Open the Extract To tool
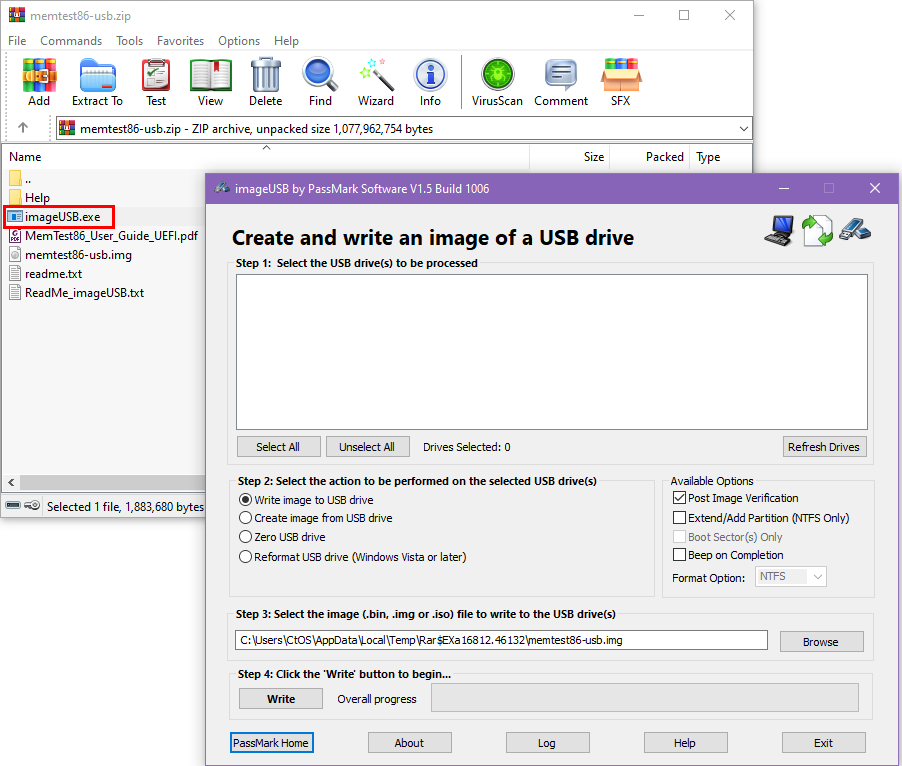902x766 pixels. click(x=97, y=82)
